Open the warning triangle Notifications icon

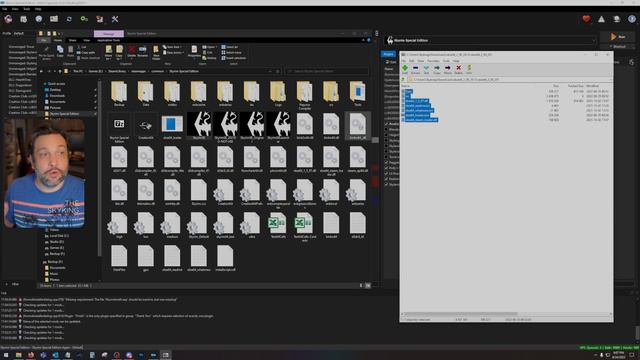(601, 19)
